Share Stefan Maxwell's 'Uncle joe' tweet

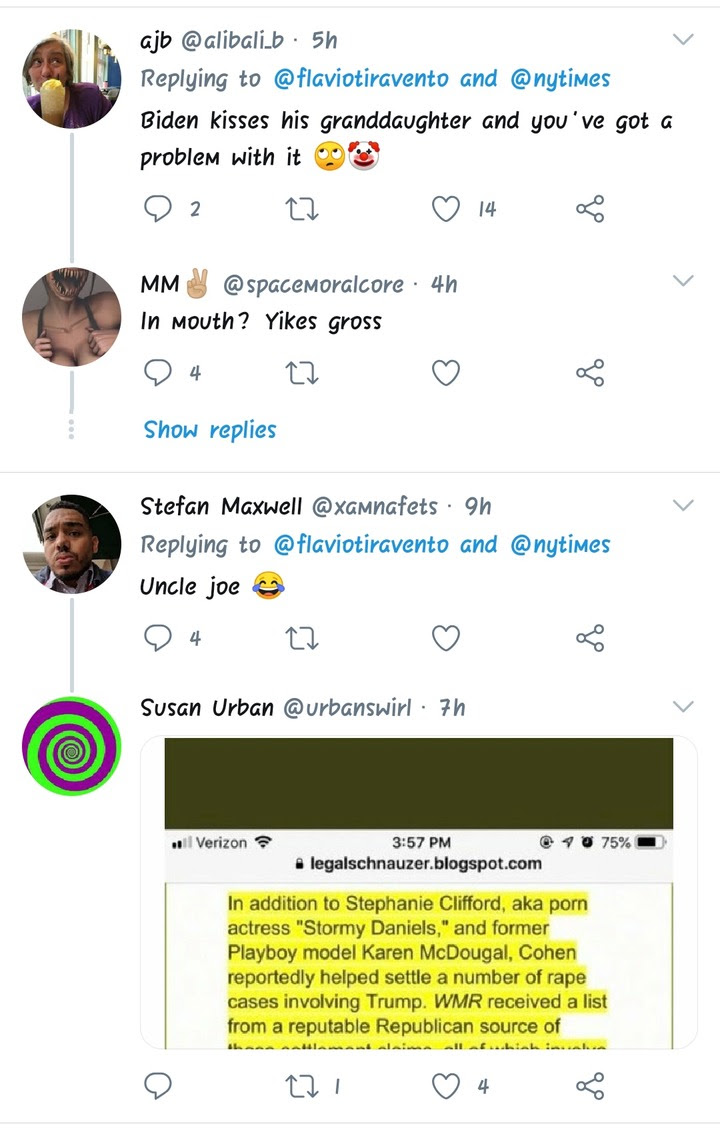[x=590, y=638]
